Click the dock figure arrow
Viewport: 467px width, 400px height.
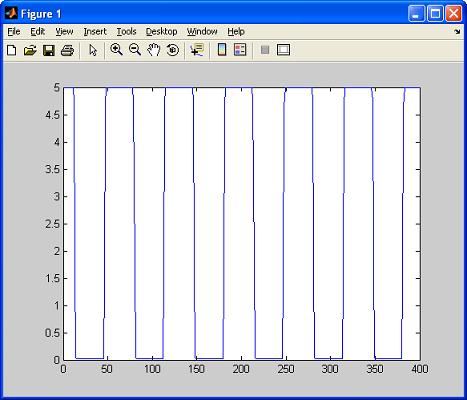[x=457, y=32]
